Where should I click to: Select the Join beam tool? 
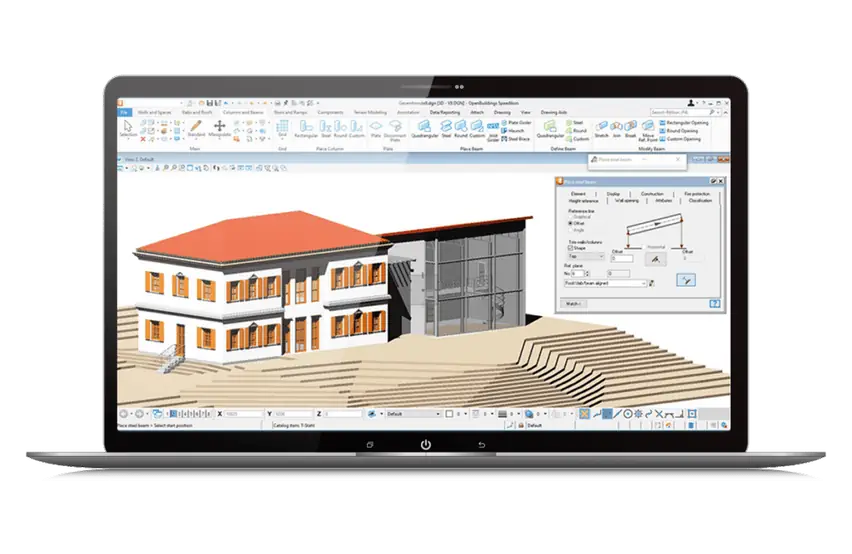(x=617, y=129)
